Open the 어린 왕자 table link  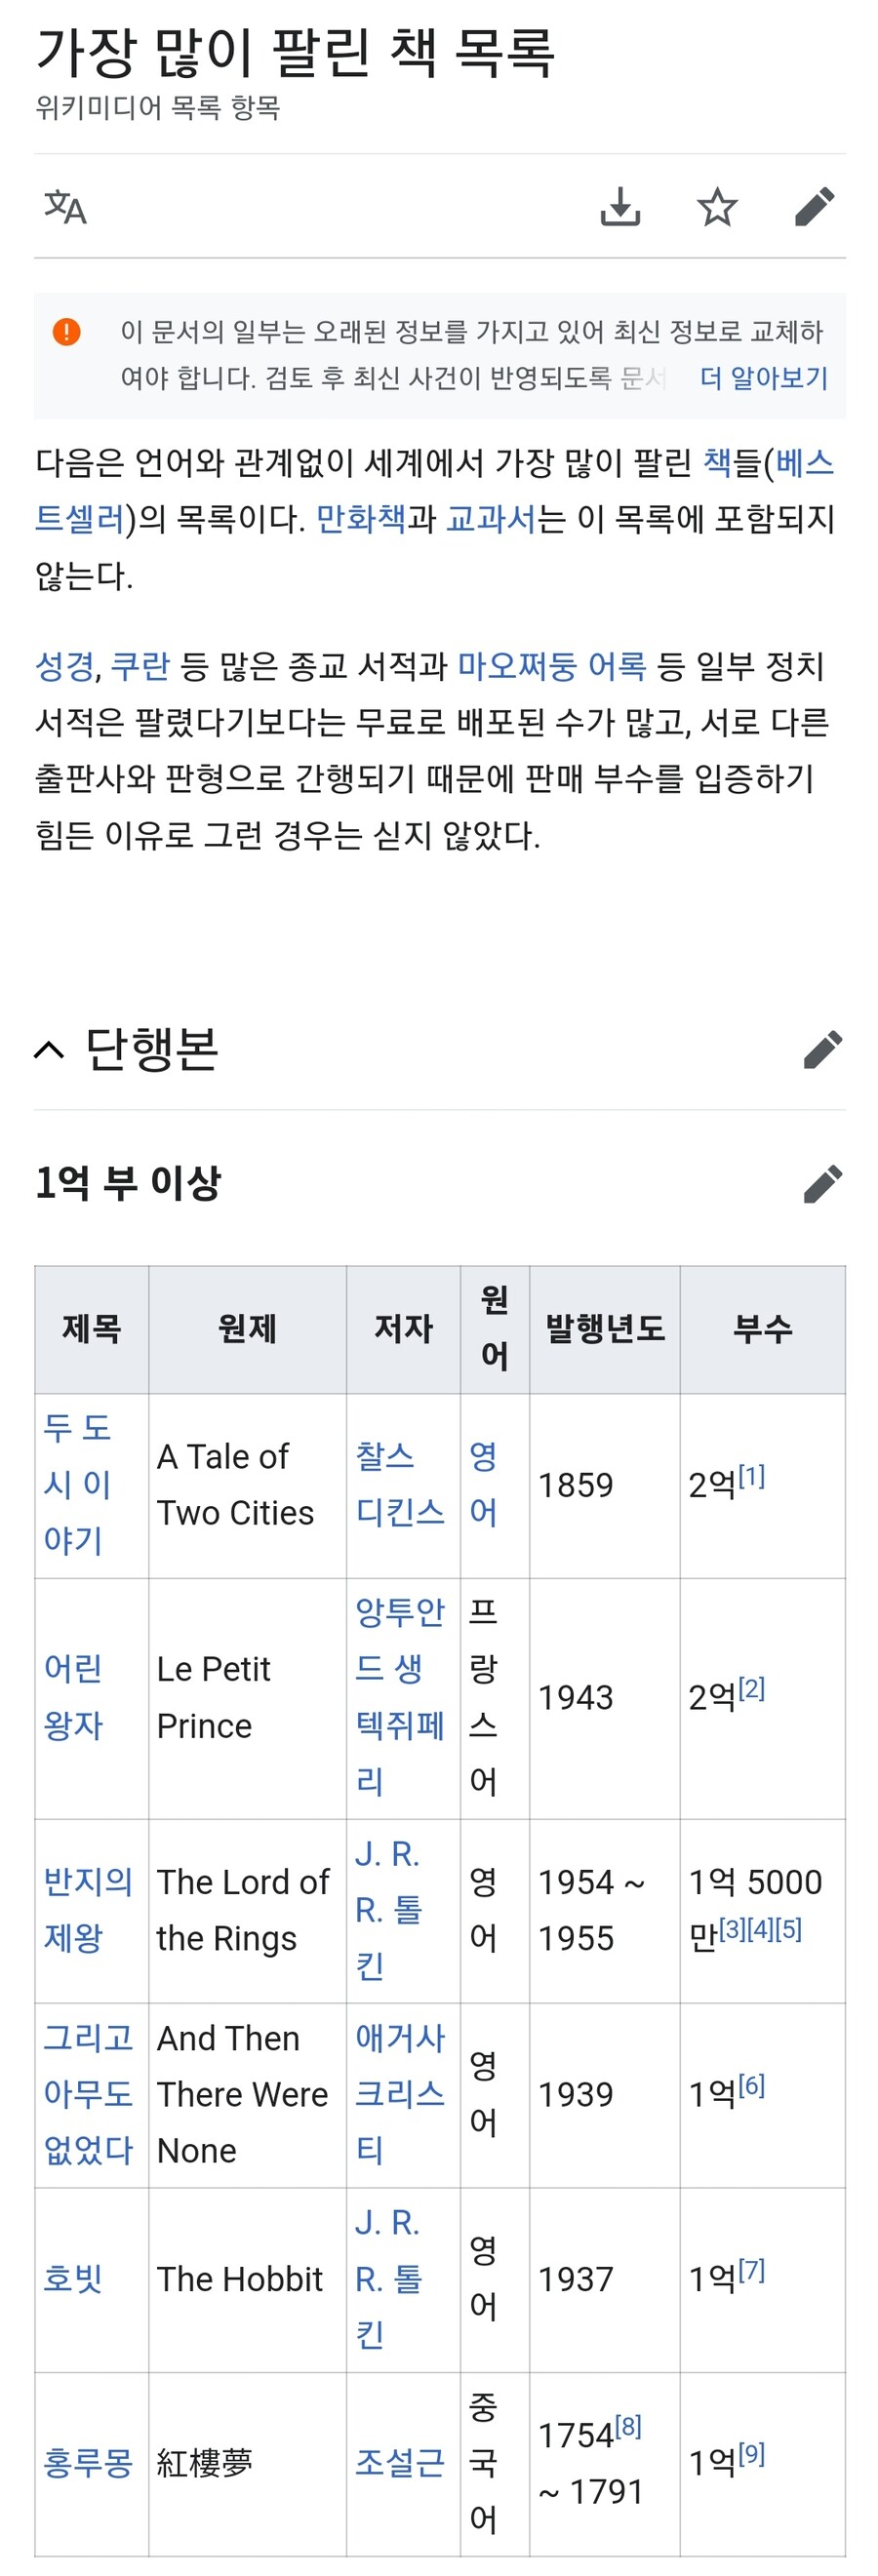73,1697
